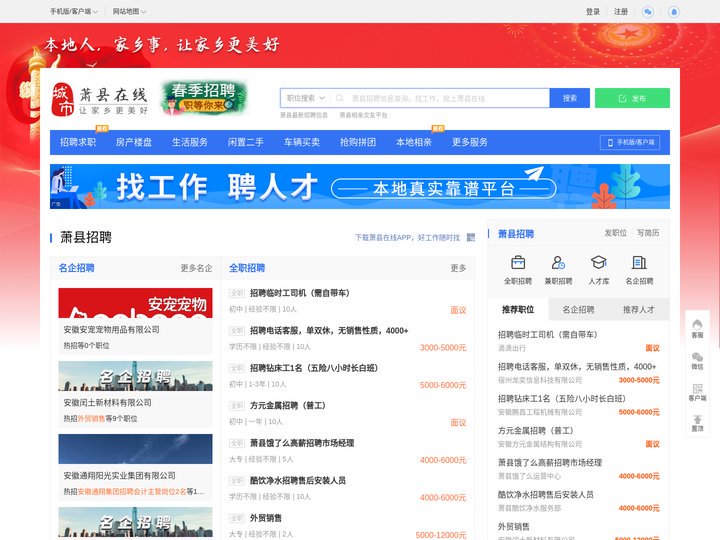Click 登录 link
720x540 pixels.
click(x=593, y=11)
